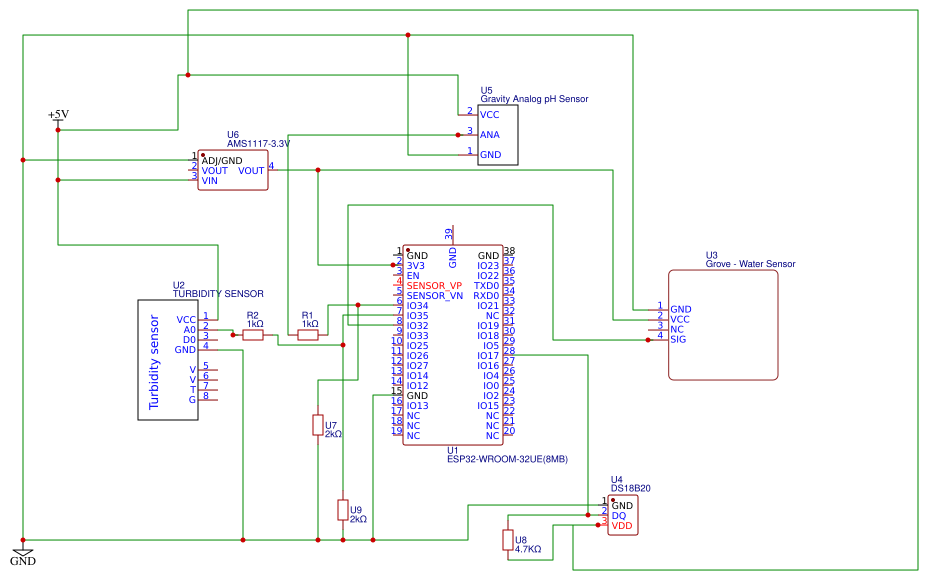Image resolution: width=928 pixels, height=580 pixels.
Task: Click the red VDD pin label
Action: pyautogui.click(x=622, y=526)
